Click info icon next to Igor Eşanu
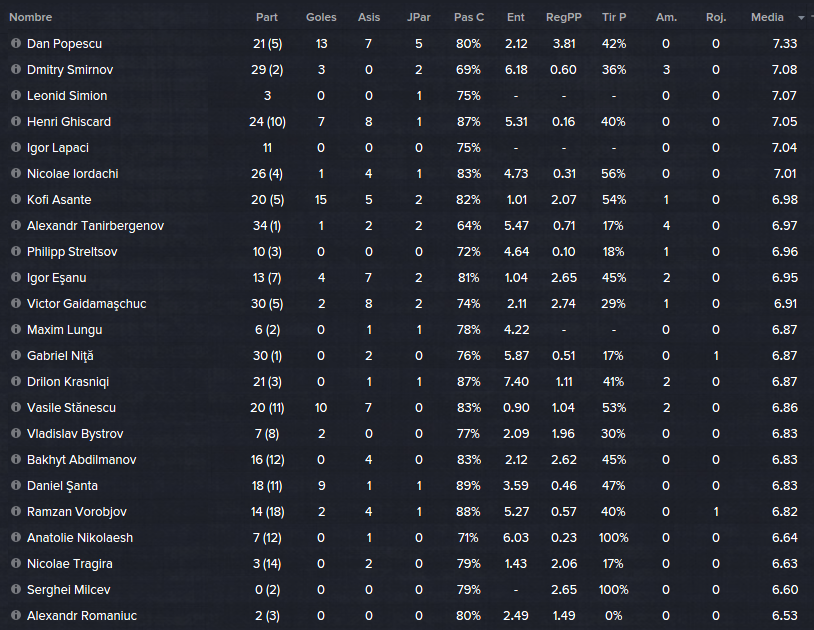The image size is (814, 630). tap(16, 277)
